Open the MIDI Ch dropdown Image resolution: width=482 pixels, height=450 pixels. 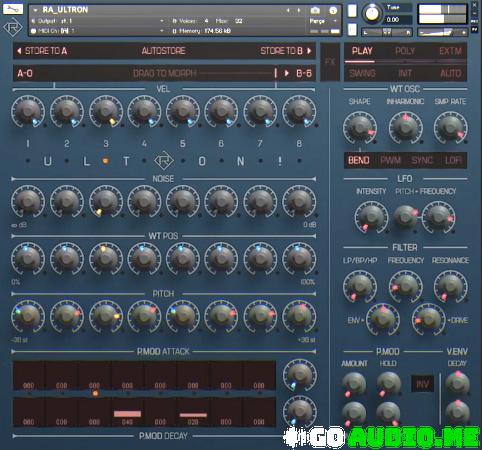pyautogui.click(x=162, y=31)
